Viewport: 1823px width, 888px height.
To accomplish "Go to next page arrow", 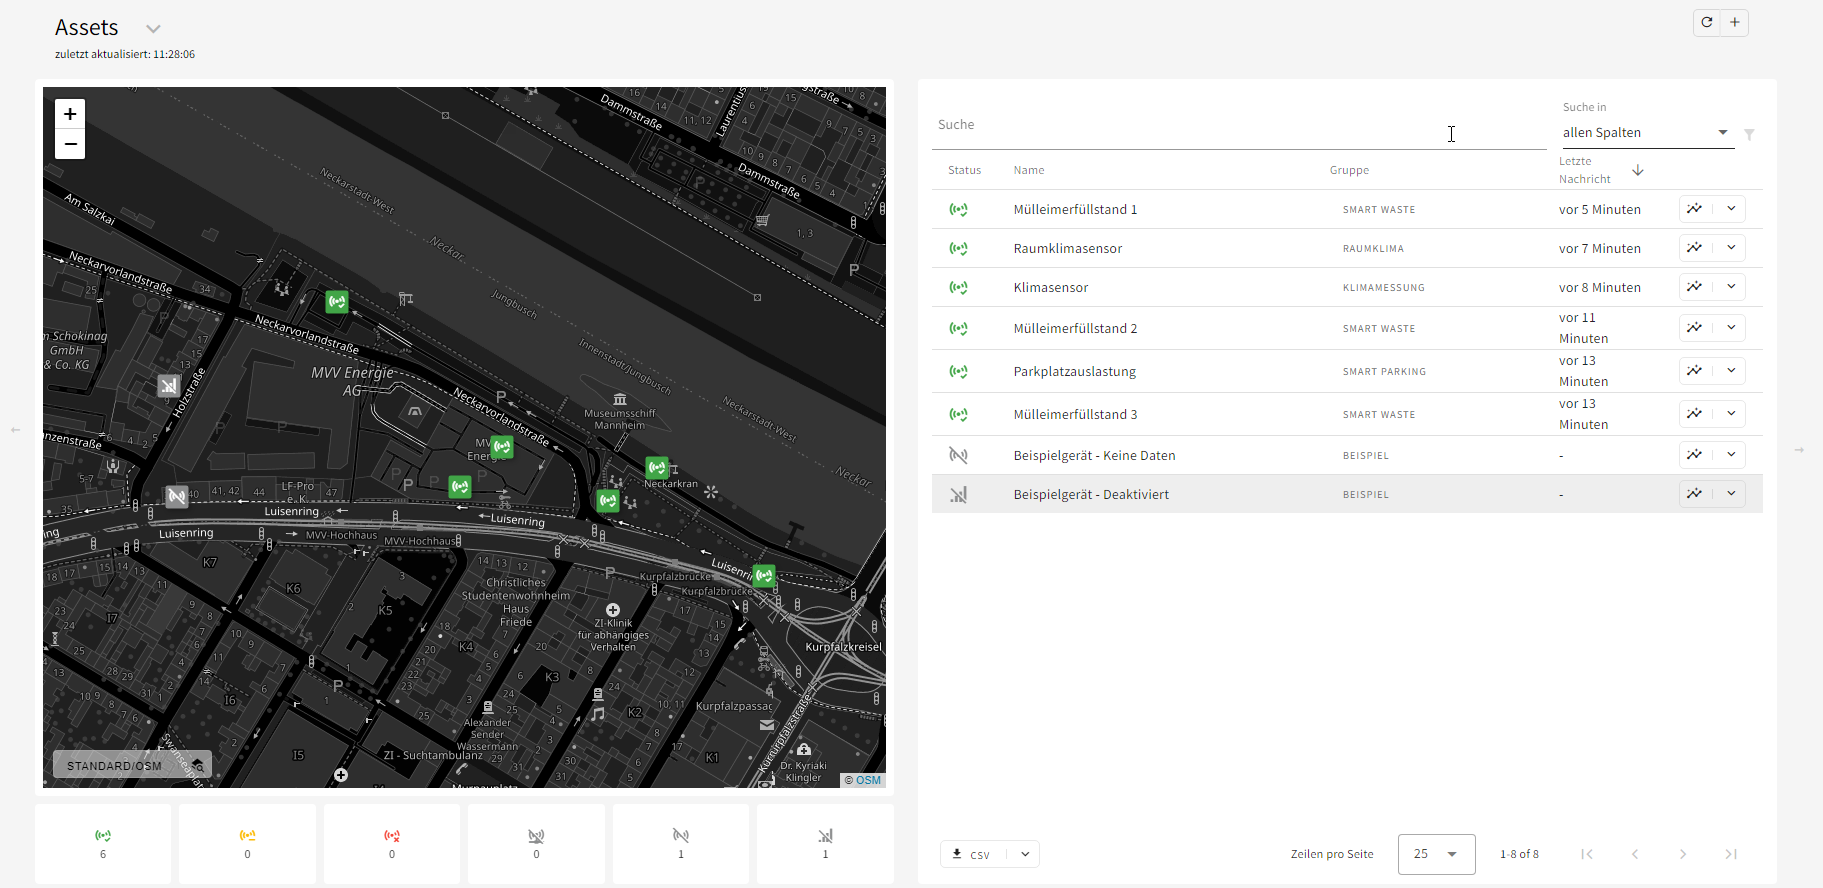I will (1683, 854).
